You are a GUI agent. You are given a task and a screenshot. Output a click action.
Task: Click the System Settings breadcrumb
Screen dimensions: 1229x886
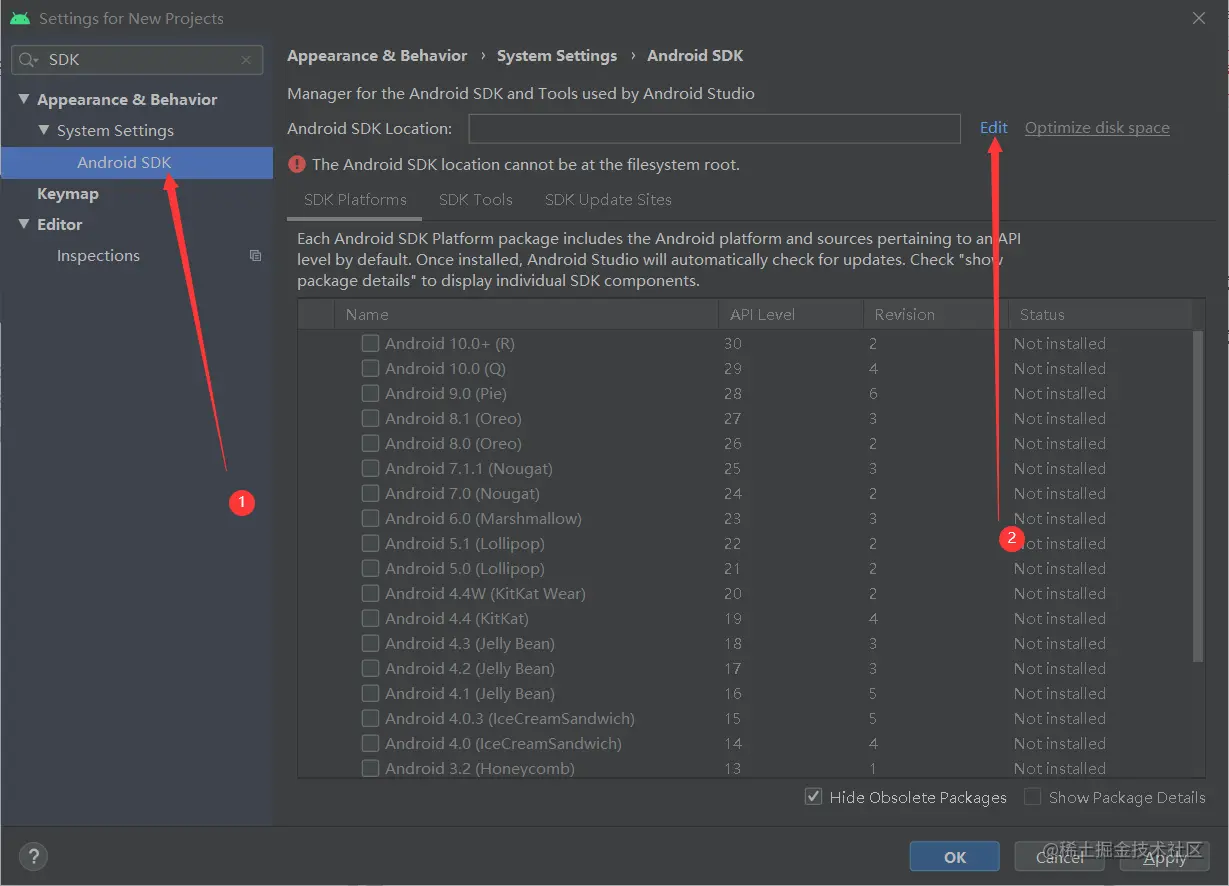[x=557, y=56]
